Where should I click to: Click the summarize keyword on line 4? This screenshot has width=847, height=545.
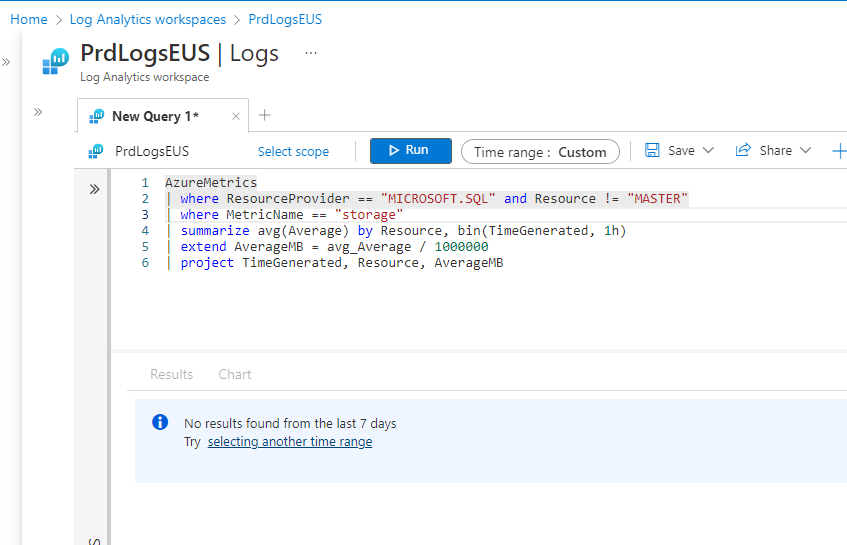[x=215, y=231]
